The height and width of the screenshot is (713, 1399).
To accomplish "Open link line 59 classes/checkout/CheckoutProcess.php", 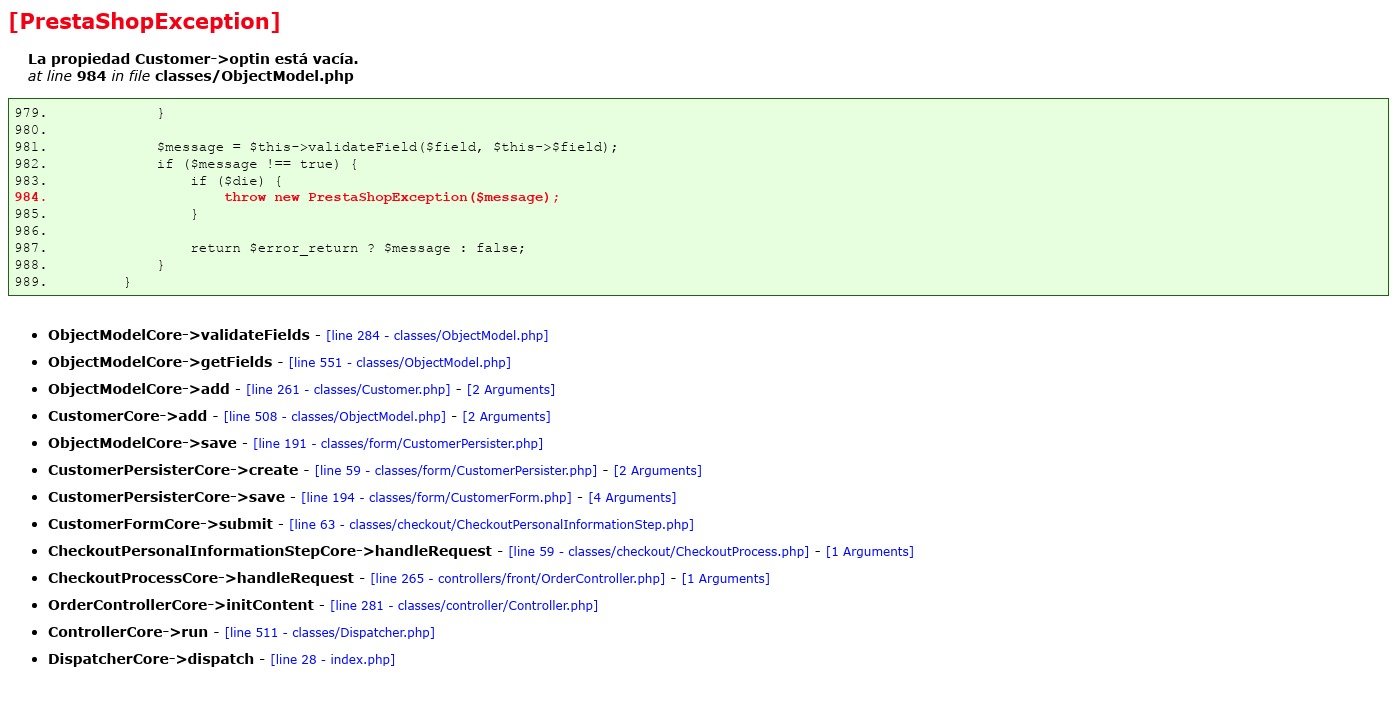I will (x=659, y=552).
